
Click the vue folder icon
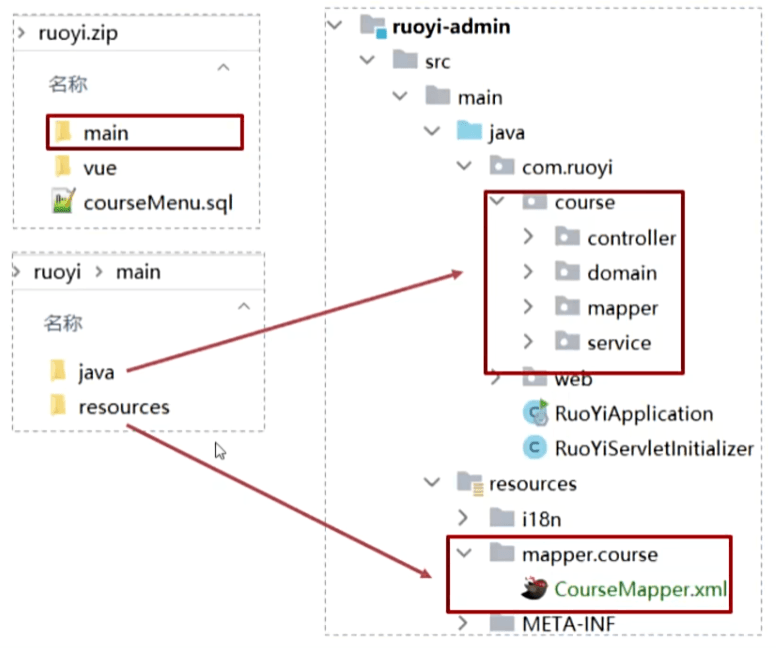click(63, 166)
